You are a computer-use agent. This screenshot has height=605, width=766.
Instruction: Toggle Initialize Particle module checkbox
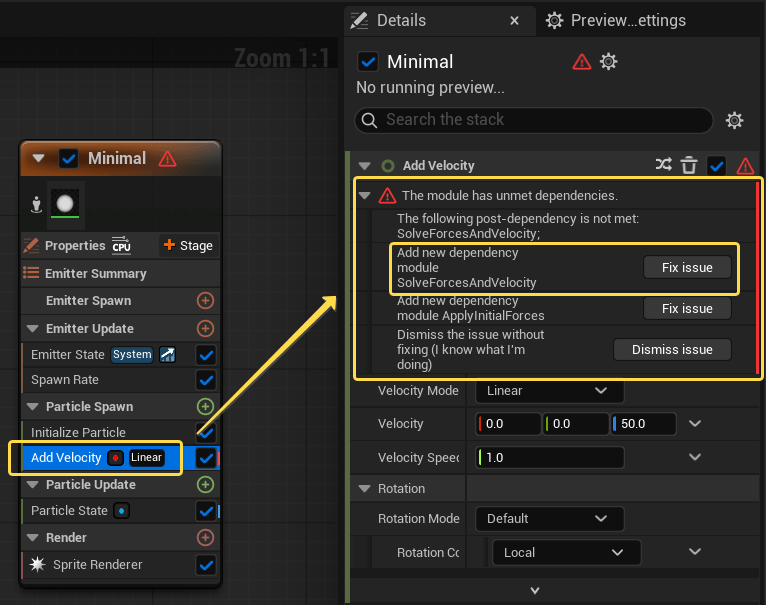click(206, 432)
